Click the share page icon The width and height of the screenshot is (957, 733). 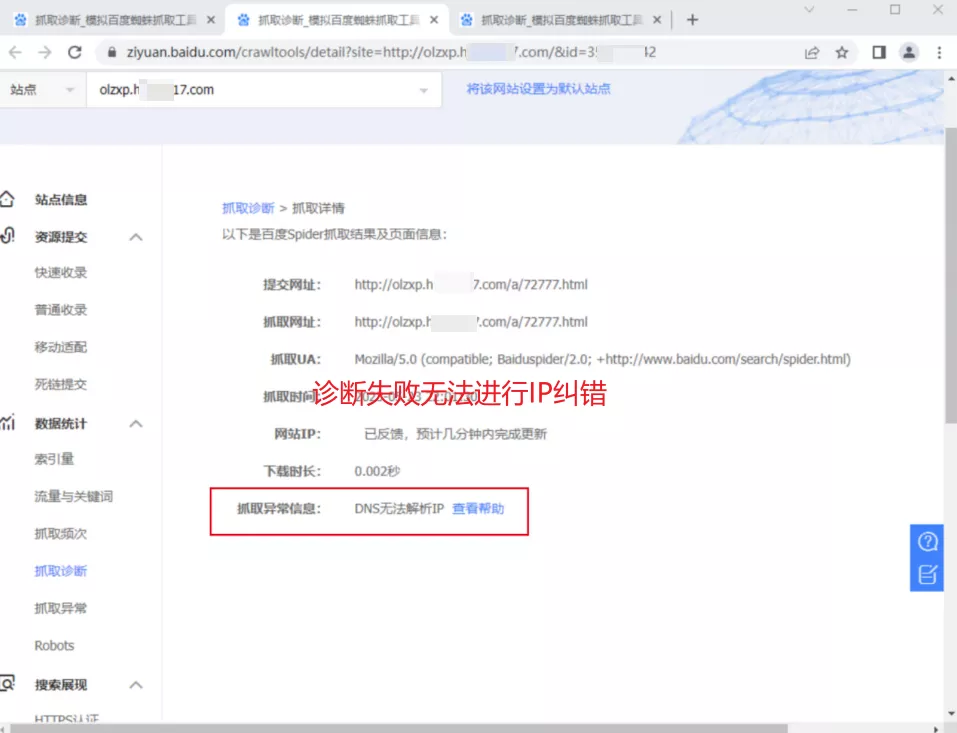pos(812,52)
